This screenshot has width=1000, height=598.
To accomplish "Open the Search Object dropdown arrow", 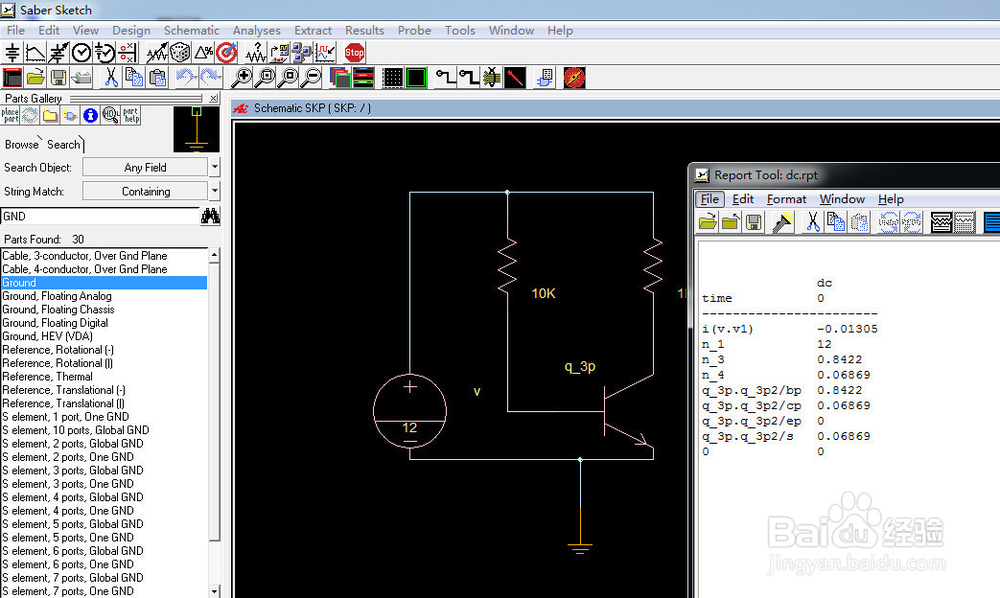I will pyautogui.click(x=215, y=167).
